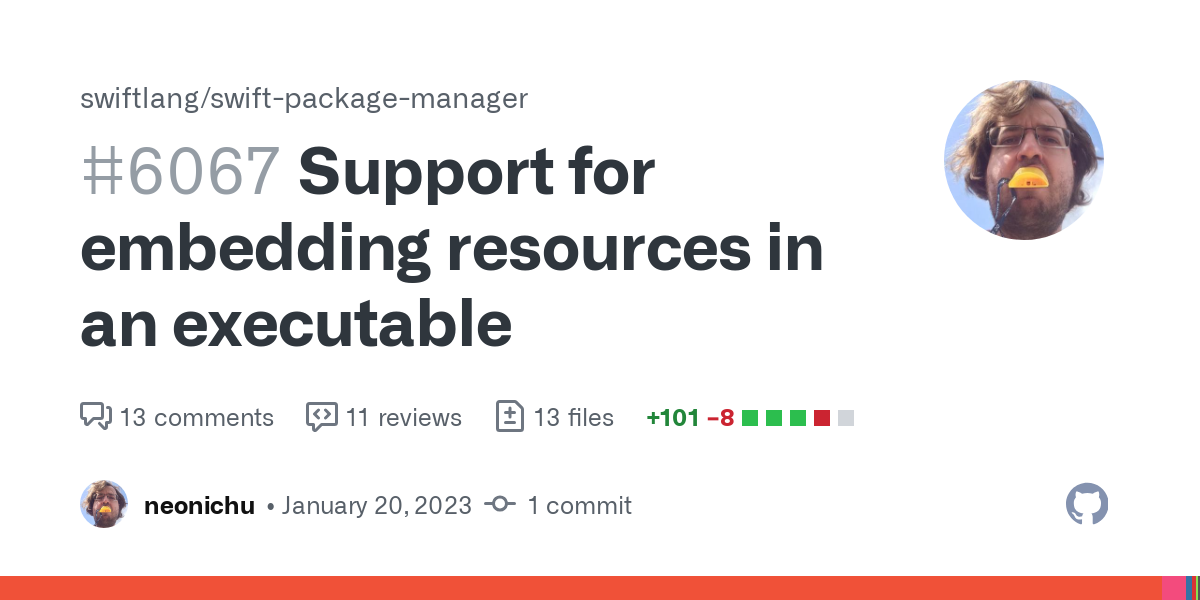Open swiftlang/swift-package-manager repository link
Screen dimensions: 1200x600
pyautogui.click(x=304, y=99)
